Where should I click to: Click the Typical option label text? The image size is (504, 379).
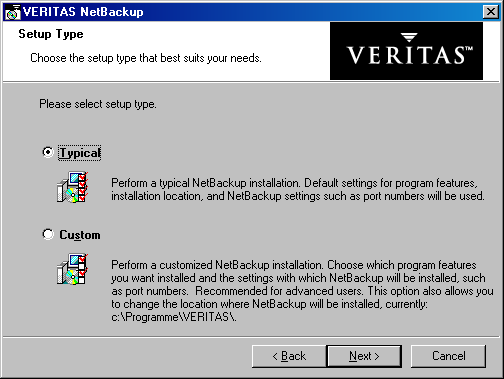tap(80, 153)
